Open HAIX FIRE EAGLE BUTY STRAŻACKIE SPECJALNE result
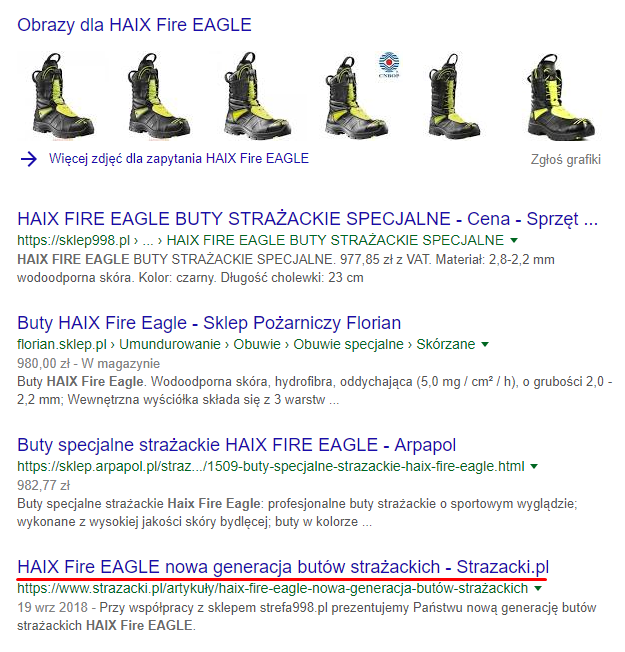This screenshot has height=652, width=625. 307,219
